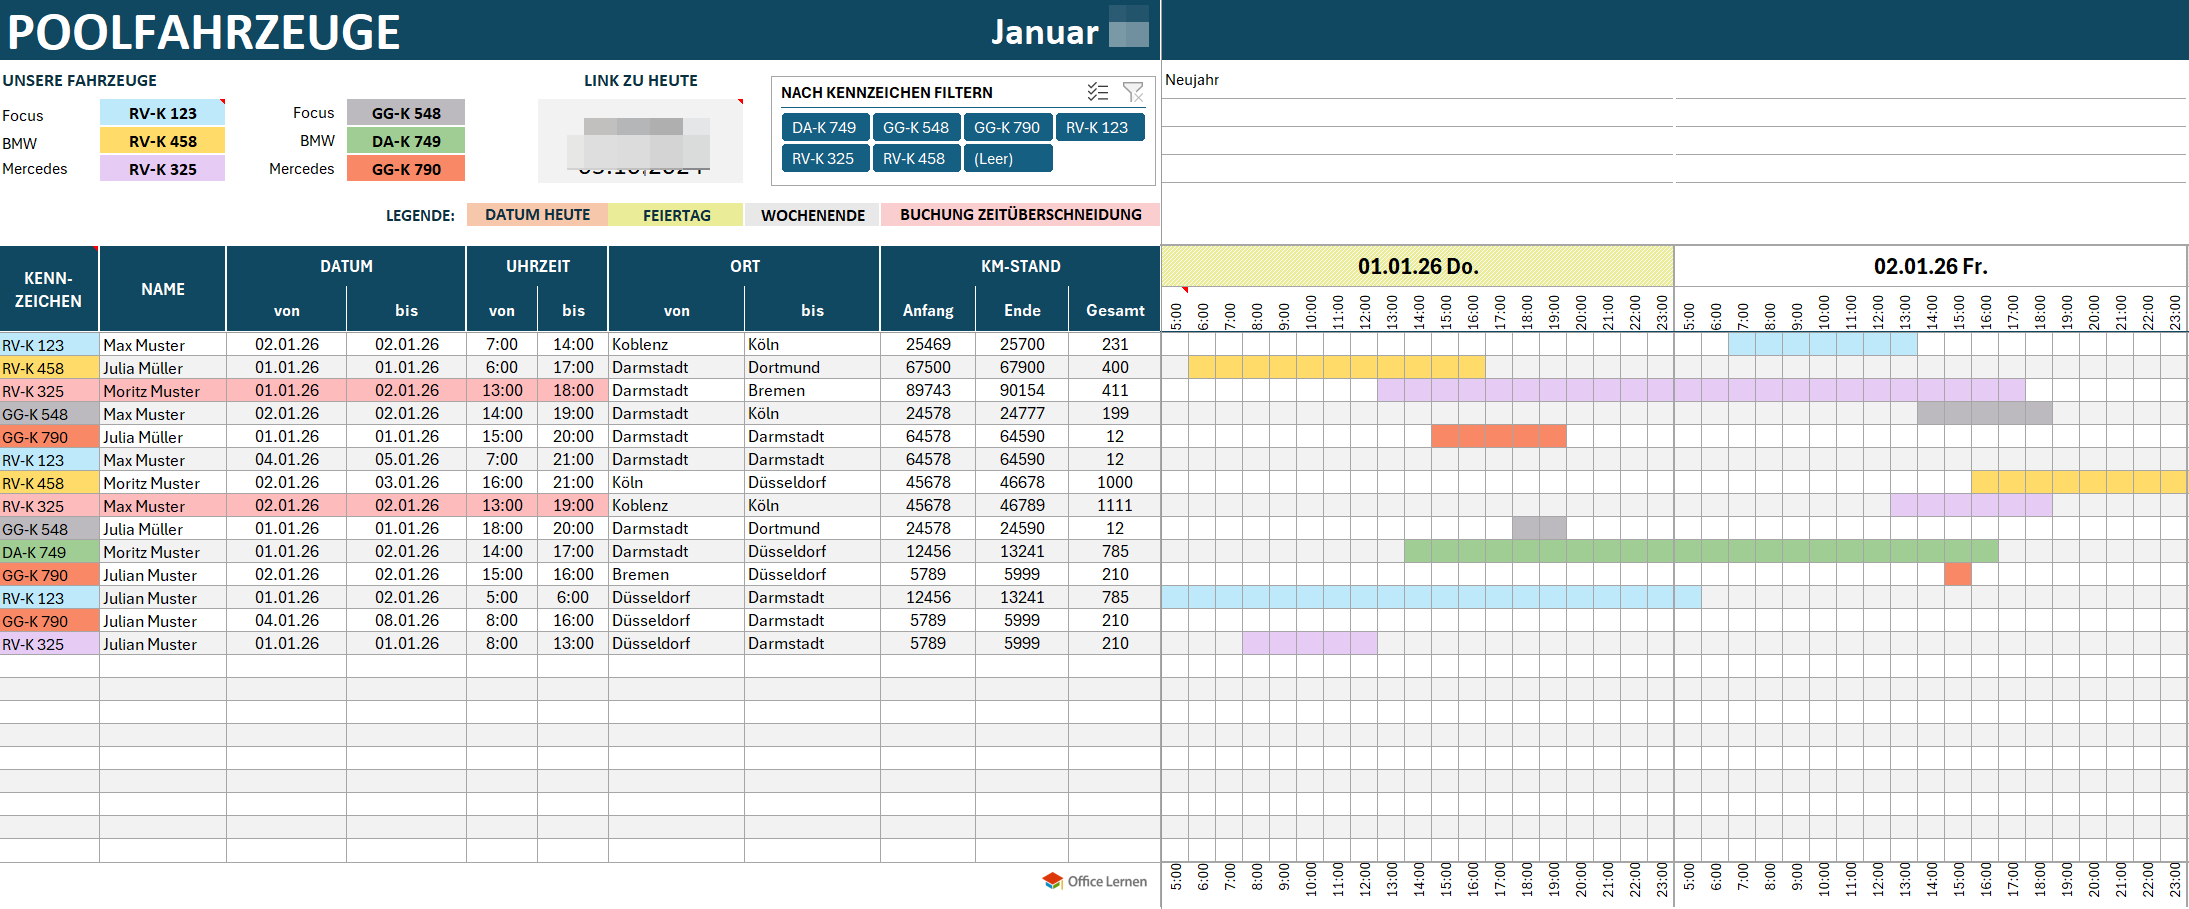Click the Office Lernen logo
The image size is (2189, 909).
tap(1095, 881)
